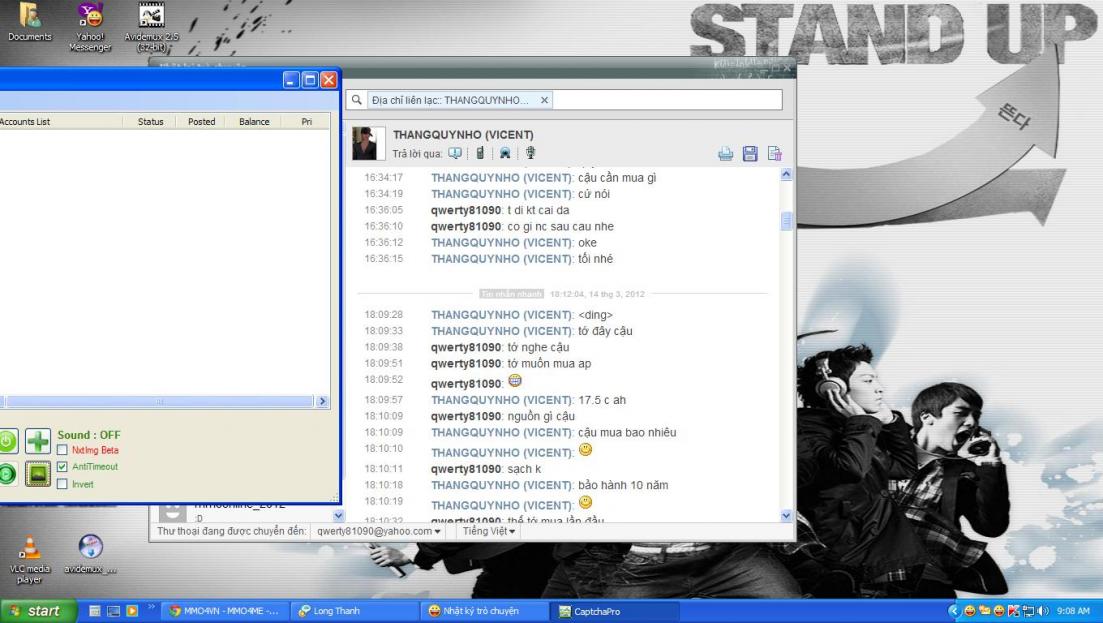Viewport: 1103px width, 623px height.
Task: Click the contact list scroll-down arrow behind CaptchaPro
Action: [338, 515]
